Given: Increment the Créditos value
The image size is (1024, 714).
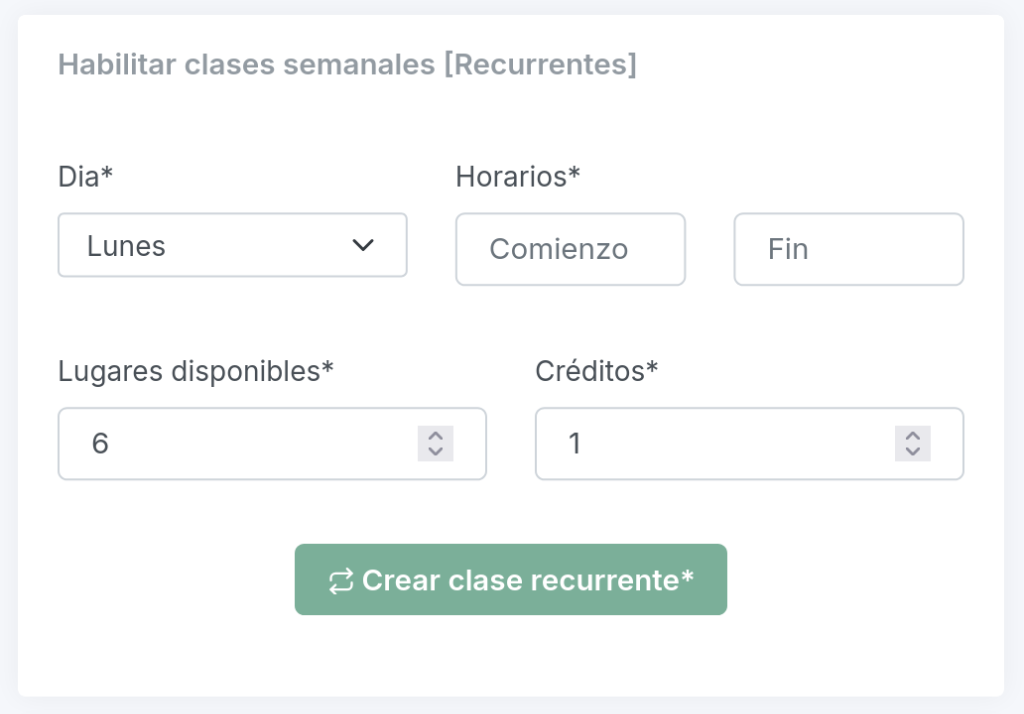Looking at the screenshot, I should pos(912,437).
